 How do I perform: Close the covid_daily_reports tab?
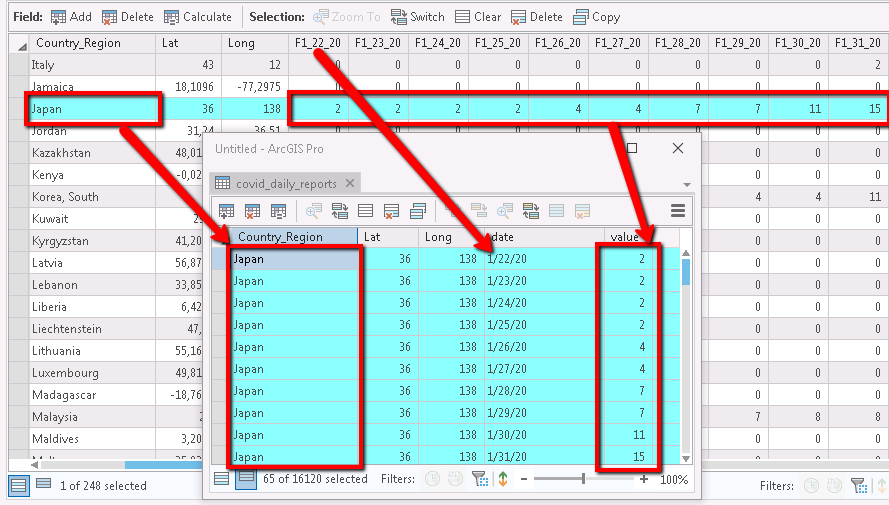(x=350, y=183)
